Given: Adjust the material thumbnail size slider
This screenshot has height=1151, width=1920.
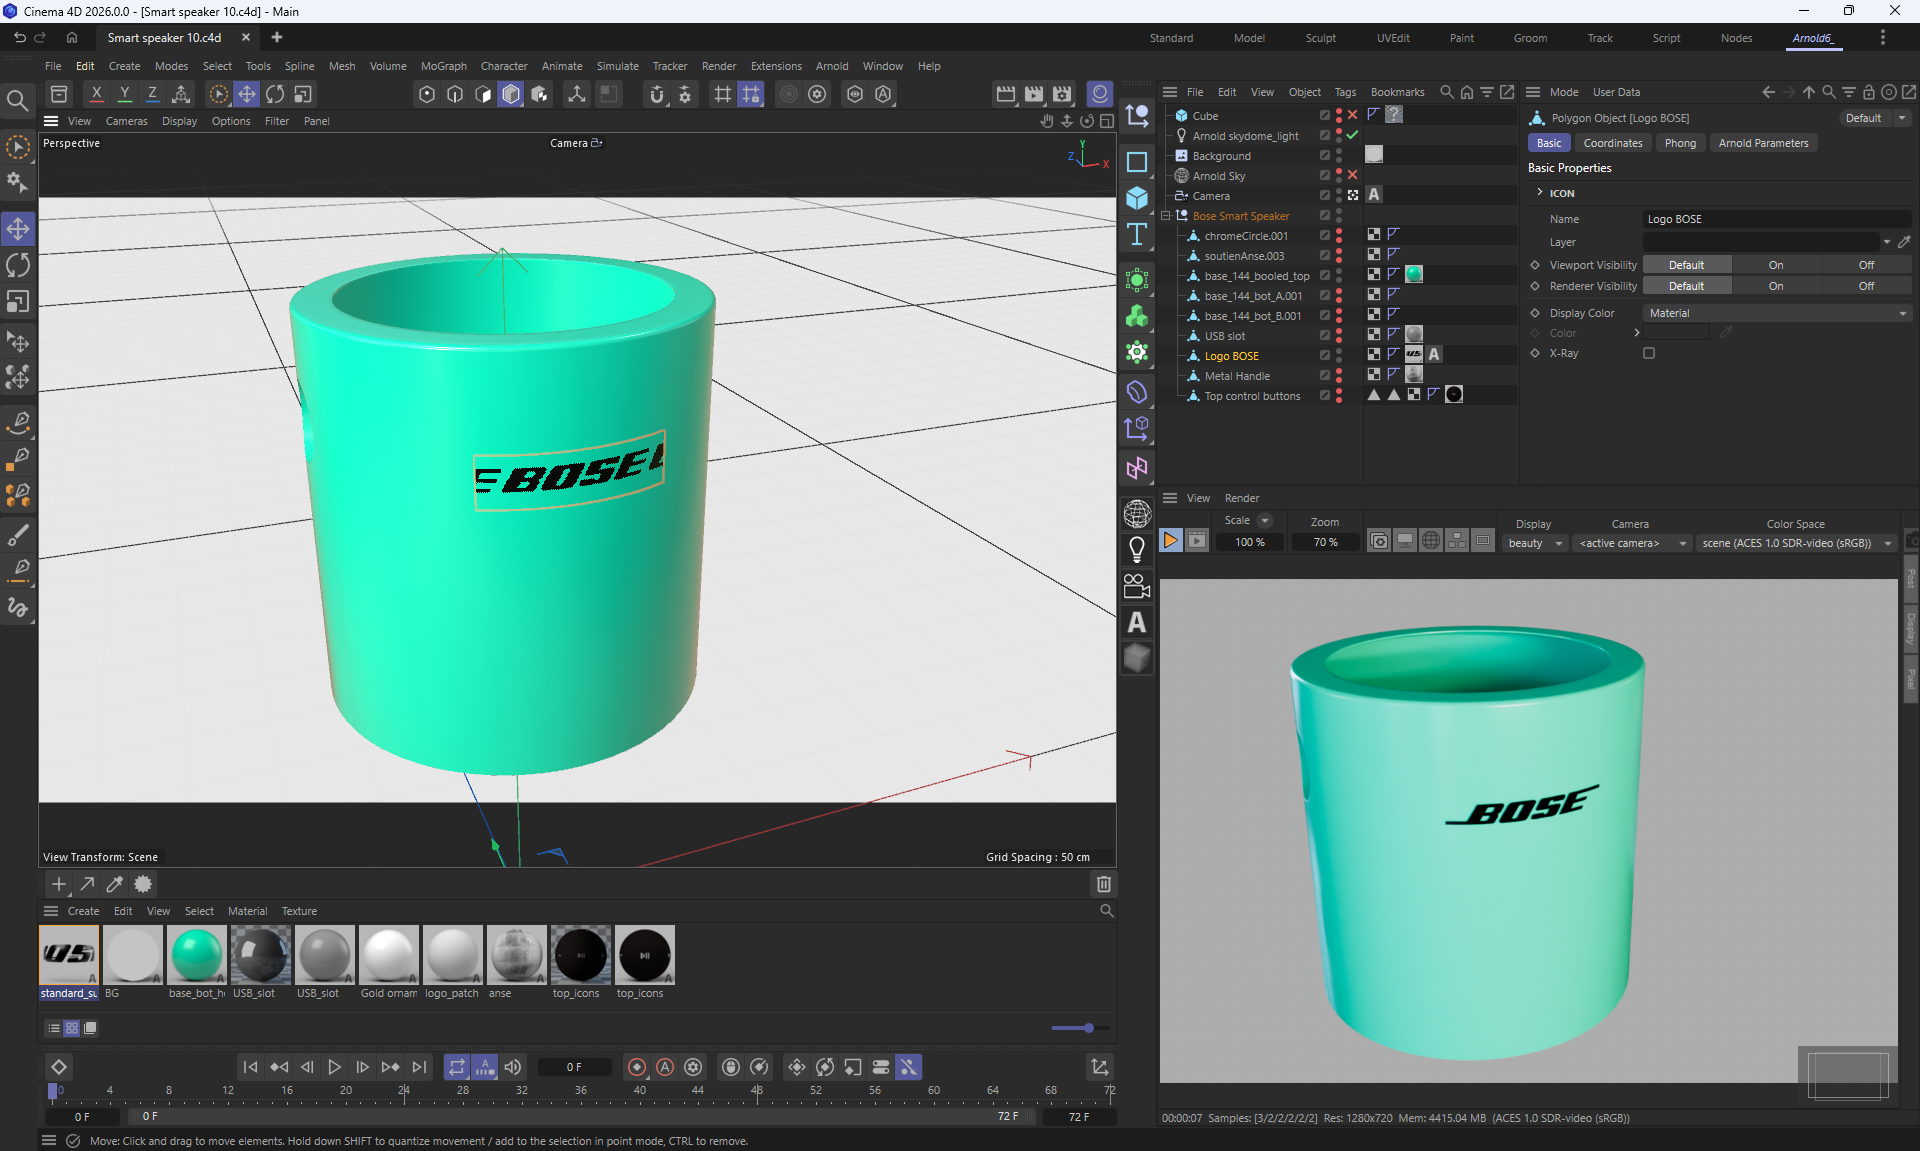Looking at the screenshot, I should point(1088,1028).
